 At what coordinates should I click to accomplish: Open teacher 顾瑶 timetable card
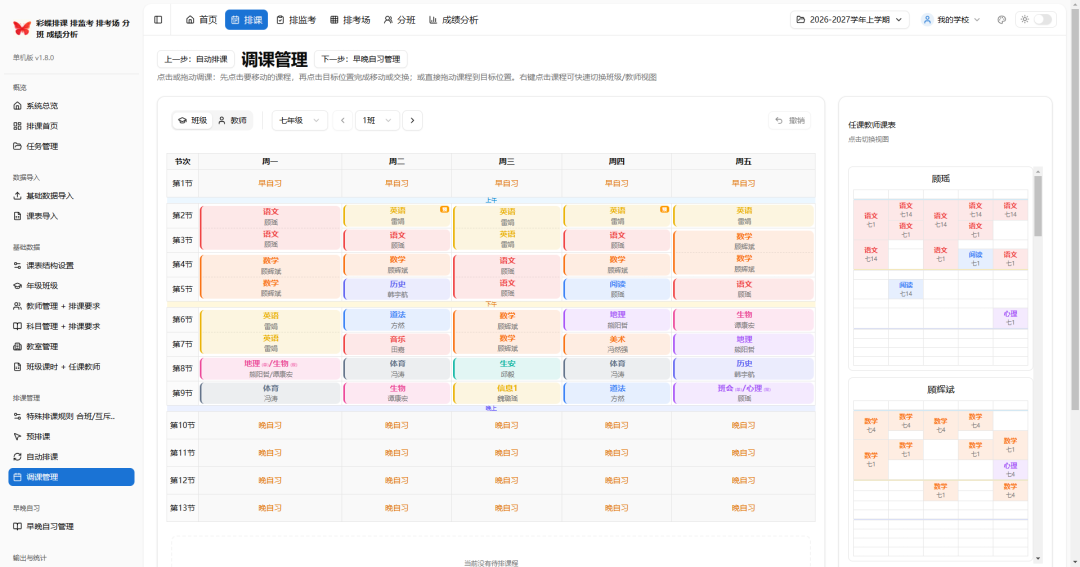(x=940, y=267)
